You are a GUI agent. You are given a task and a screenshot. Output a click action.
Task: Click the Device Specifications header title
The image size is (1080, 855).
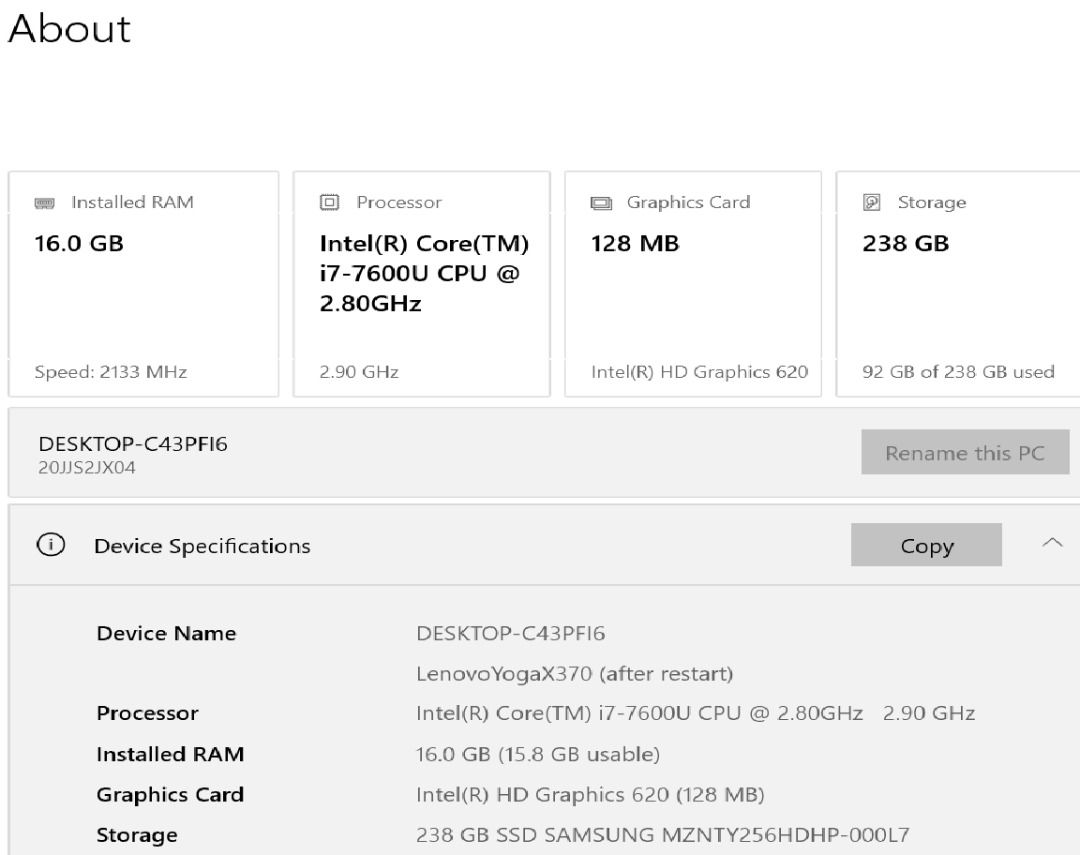[202, 546]
